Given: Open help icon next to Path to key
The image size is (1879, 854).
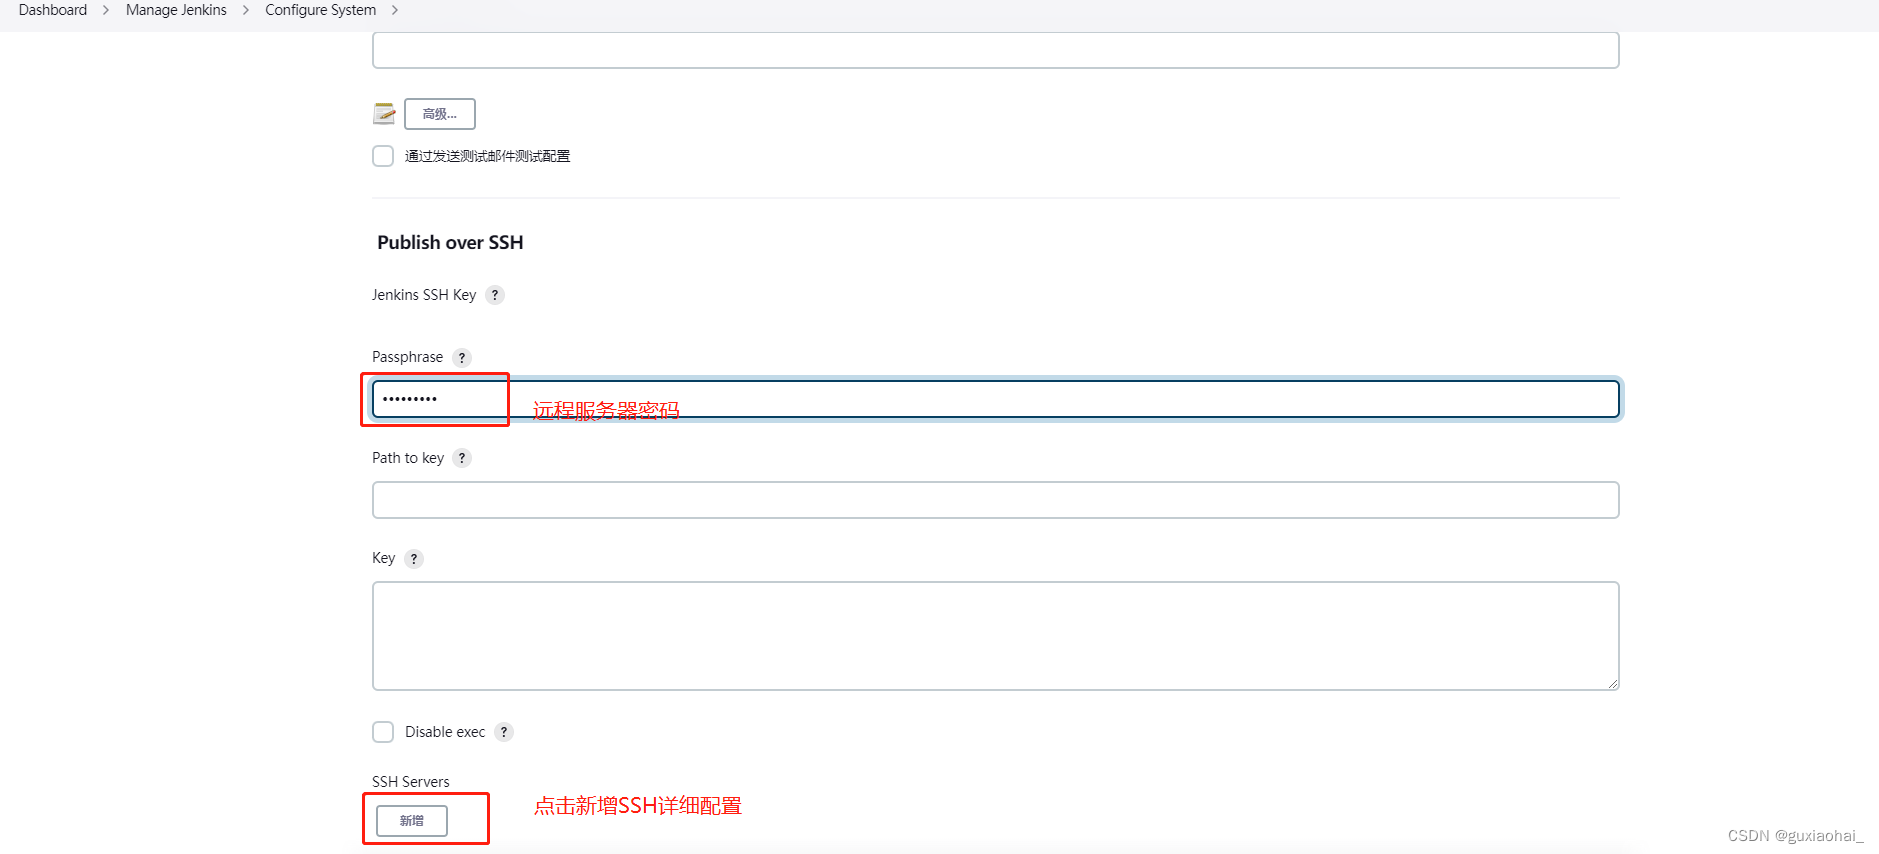Looking at the screenshot, I should (x=462, y=458).
